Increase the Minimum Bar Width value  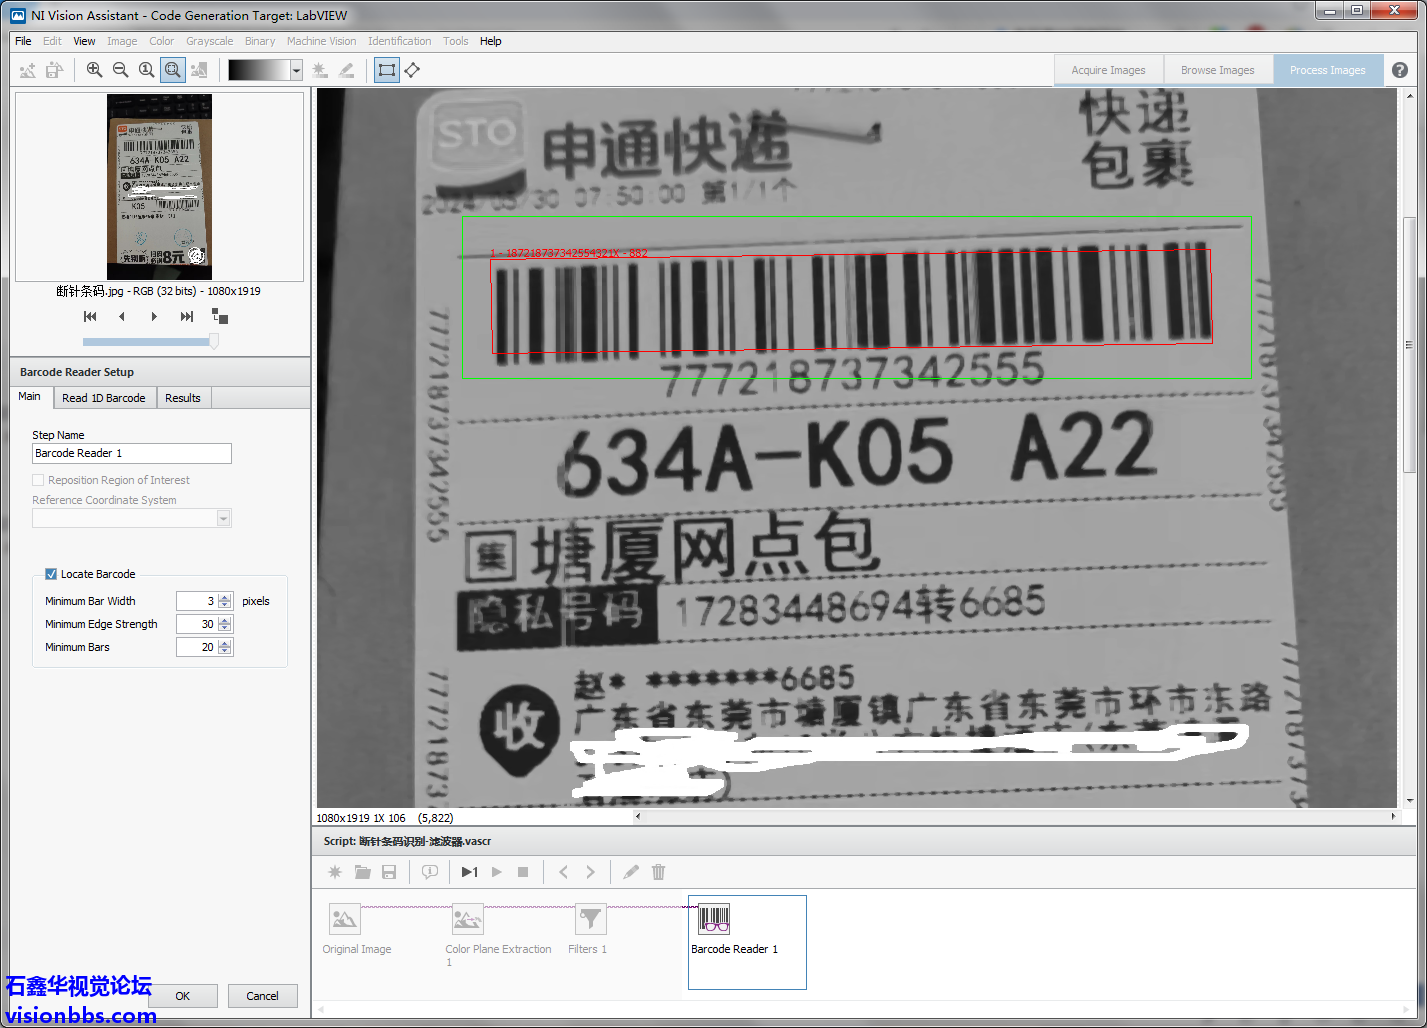[225, 597]
